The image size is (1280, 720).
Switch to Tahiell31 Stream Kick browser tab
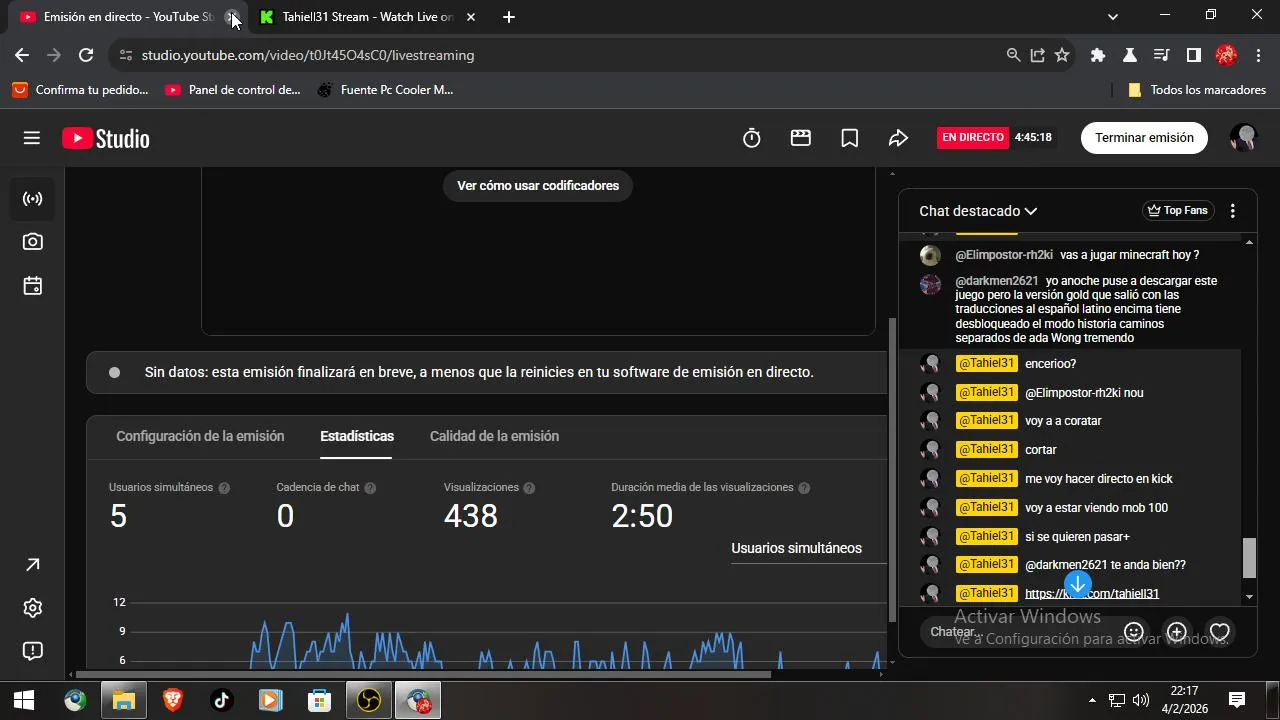367,17
